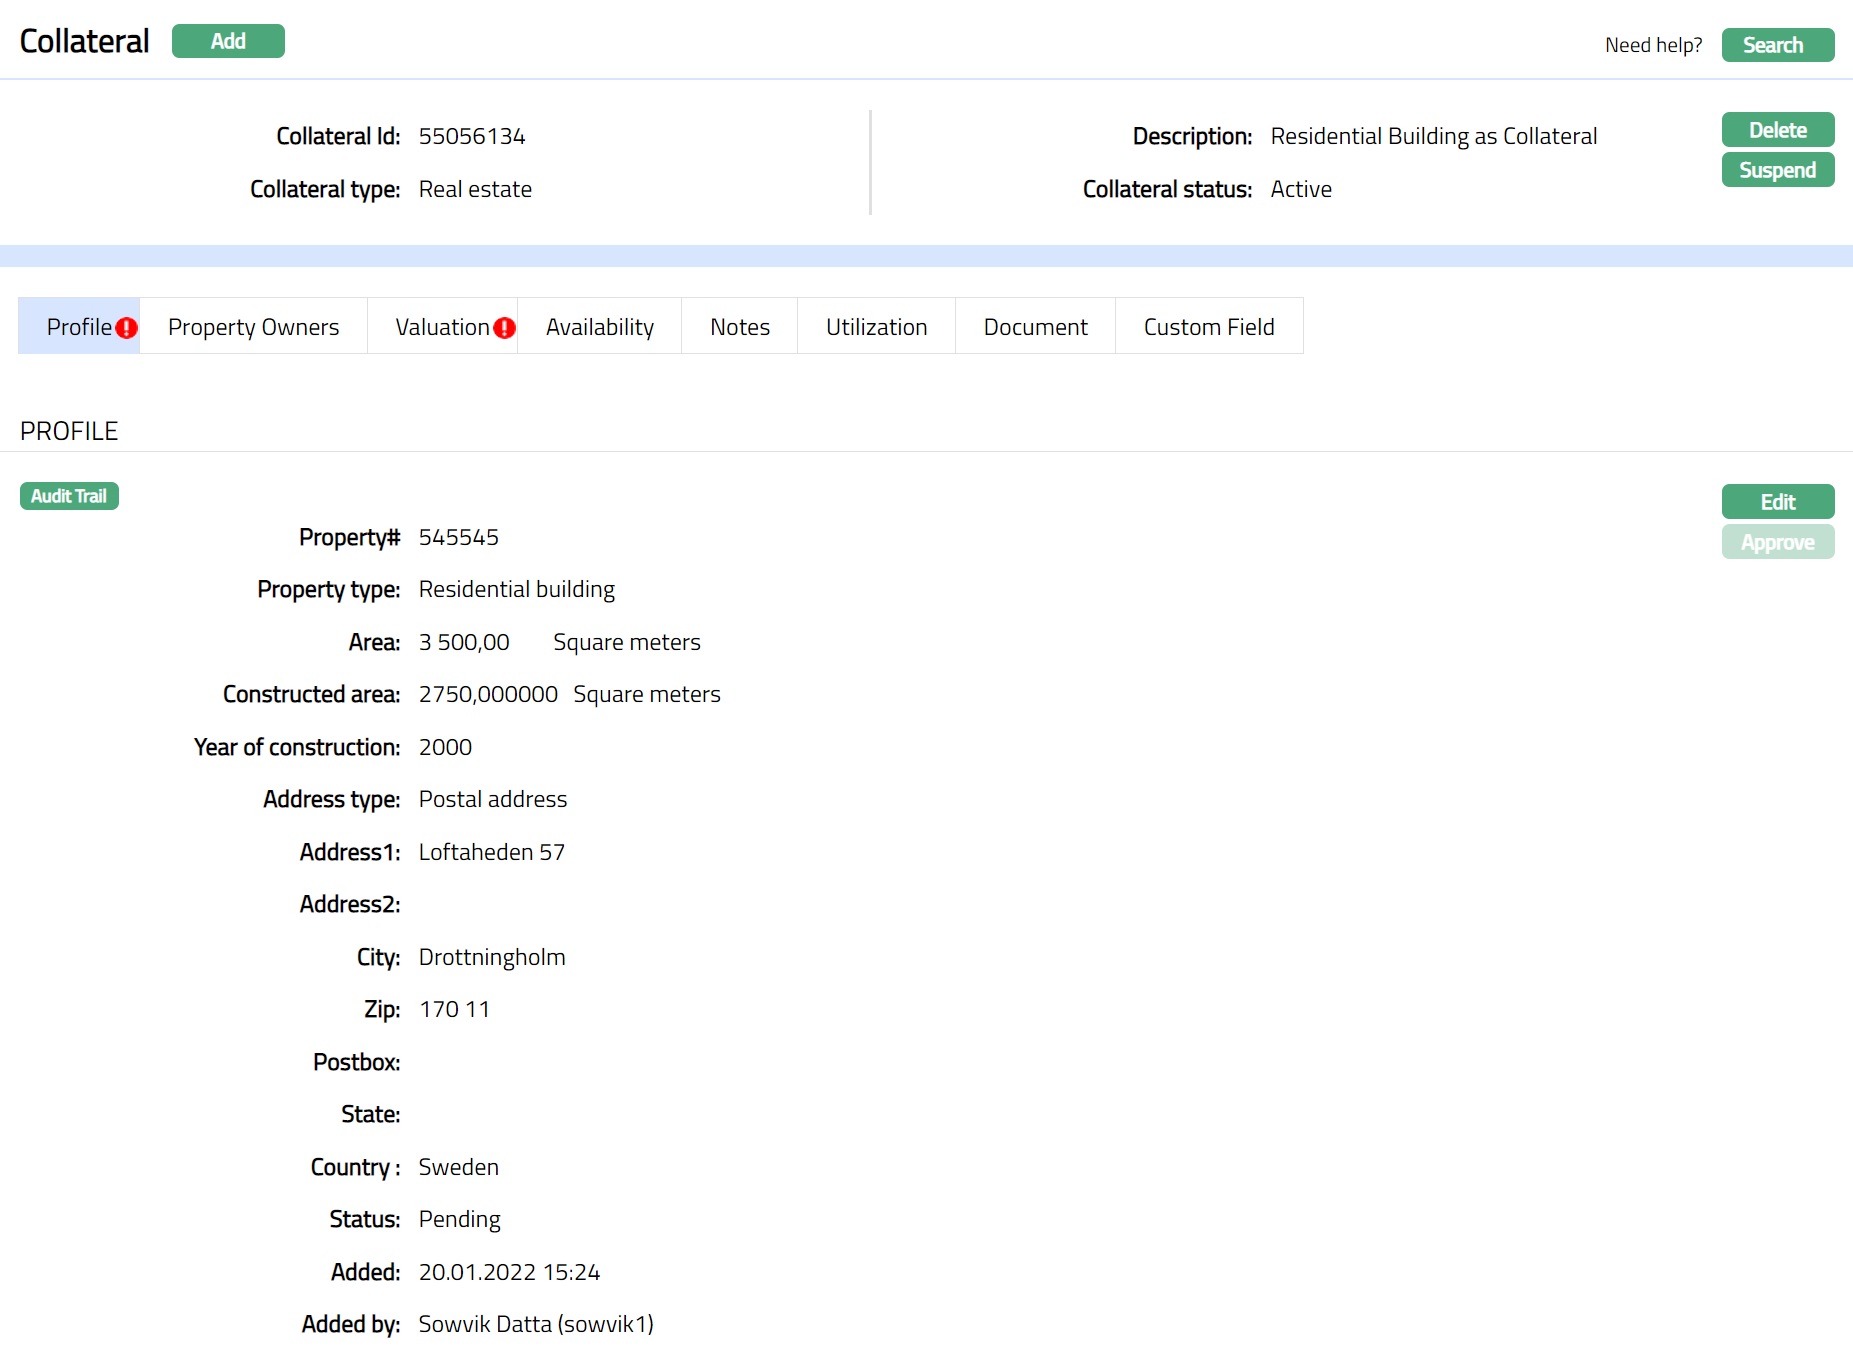Image resolution: width=1853 pixels, height=1359 pixels.
Task: Delete this collateral record
Action: (1777, 130)
